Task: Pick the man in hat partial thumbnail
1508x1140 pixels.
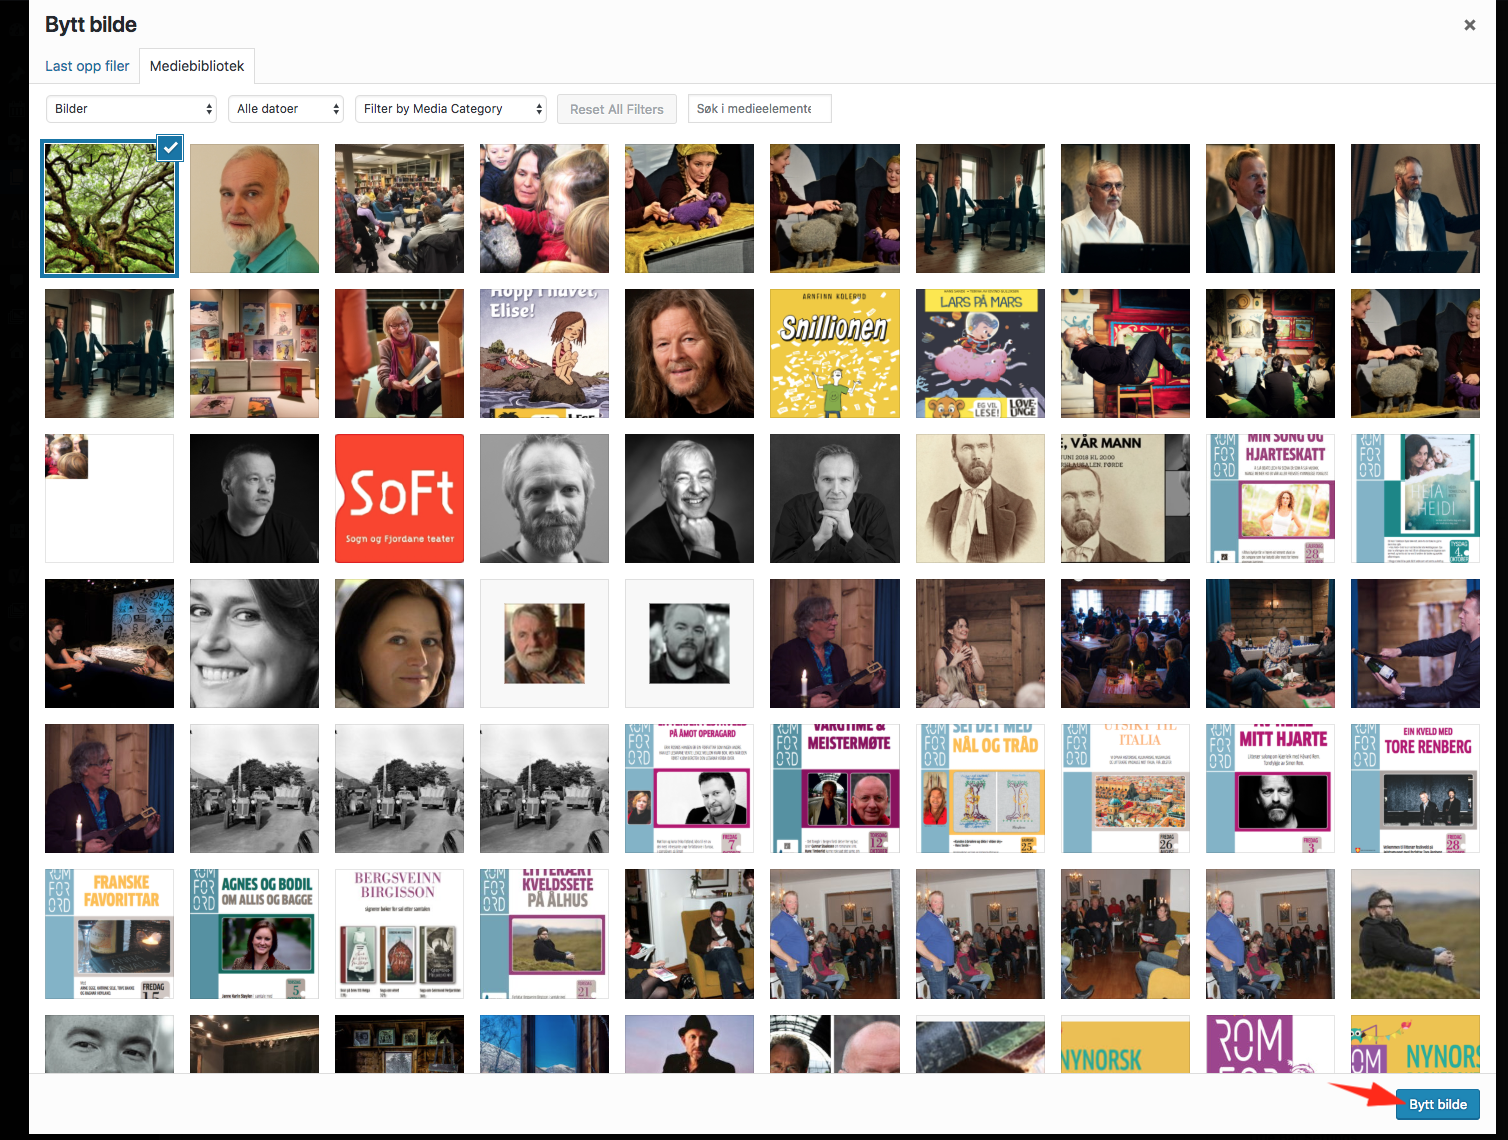Action: pos(689,1044)
